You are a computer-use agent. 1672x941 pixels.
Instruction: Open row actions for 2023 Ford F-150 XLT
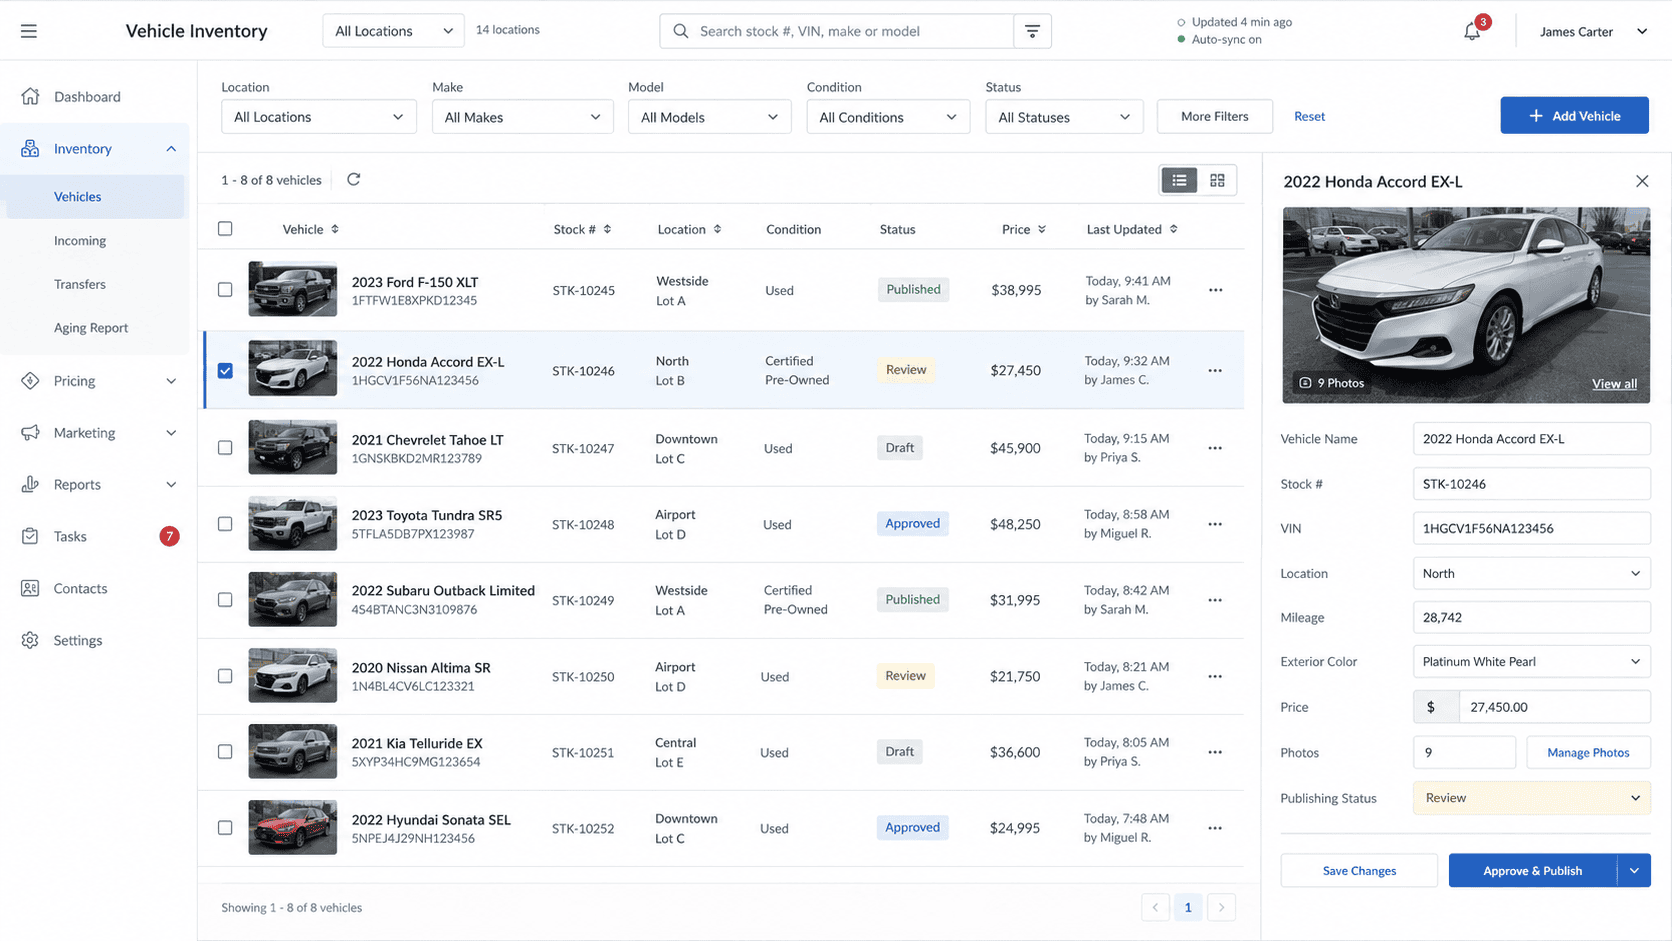click(1215, 290)
